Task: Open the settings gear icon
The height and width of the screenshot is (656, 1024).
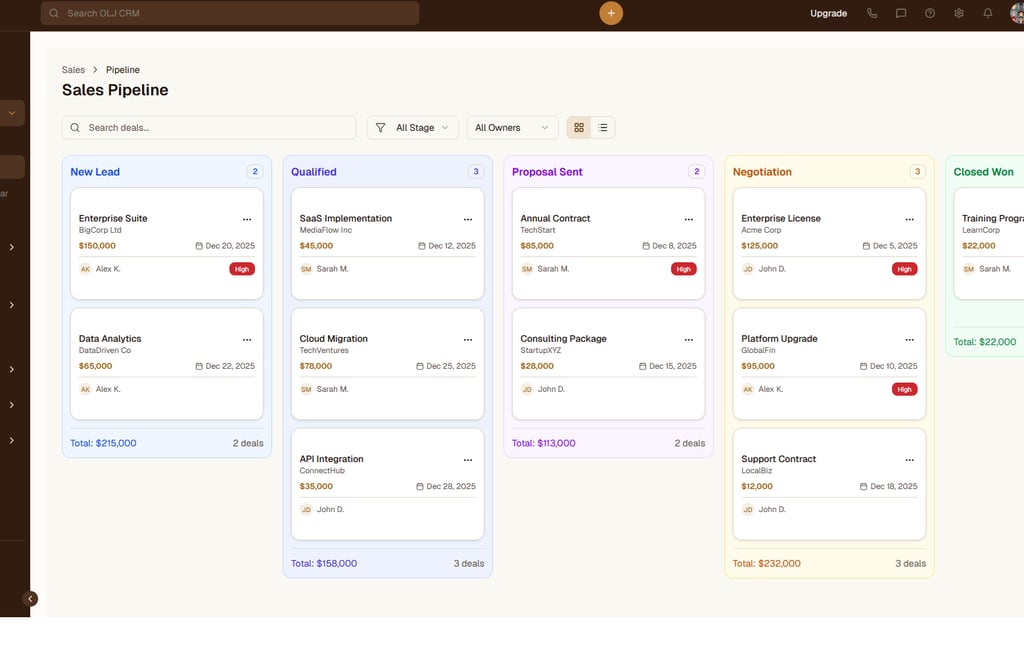Action: 959,13
